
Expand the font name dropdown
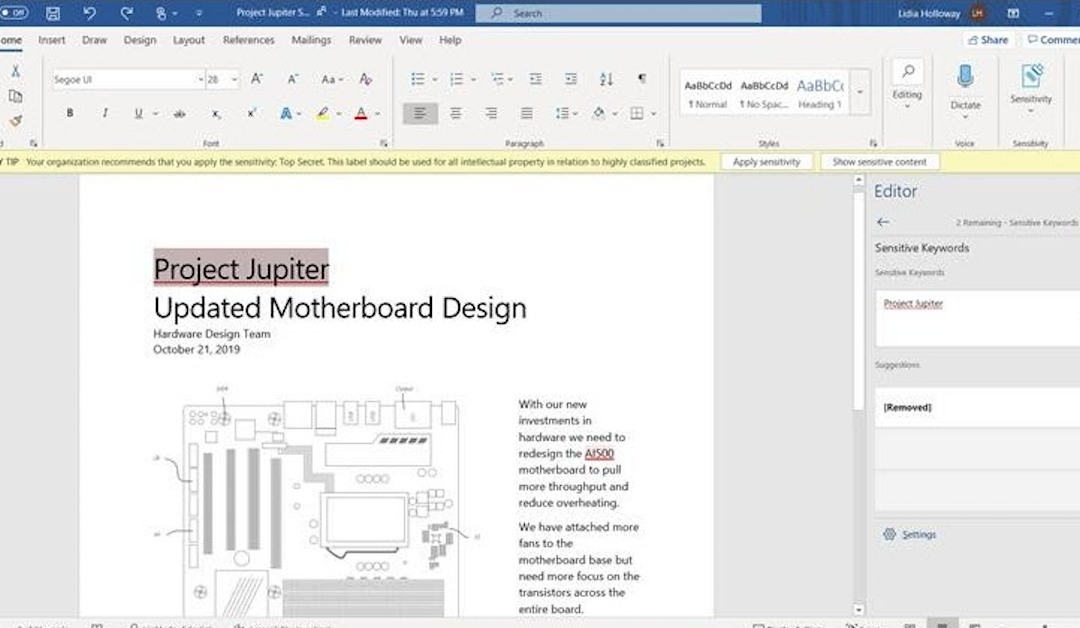tap(200, 79)
